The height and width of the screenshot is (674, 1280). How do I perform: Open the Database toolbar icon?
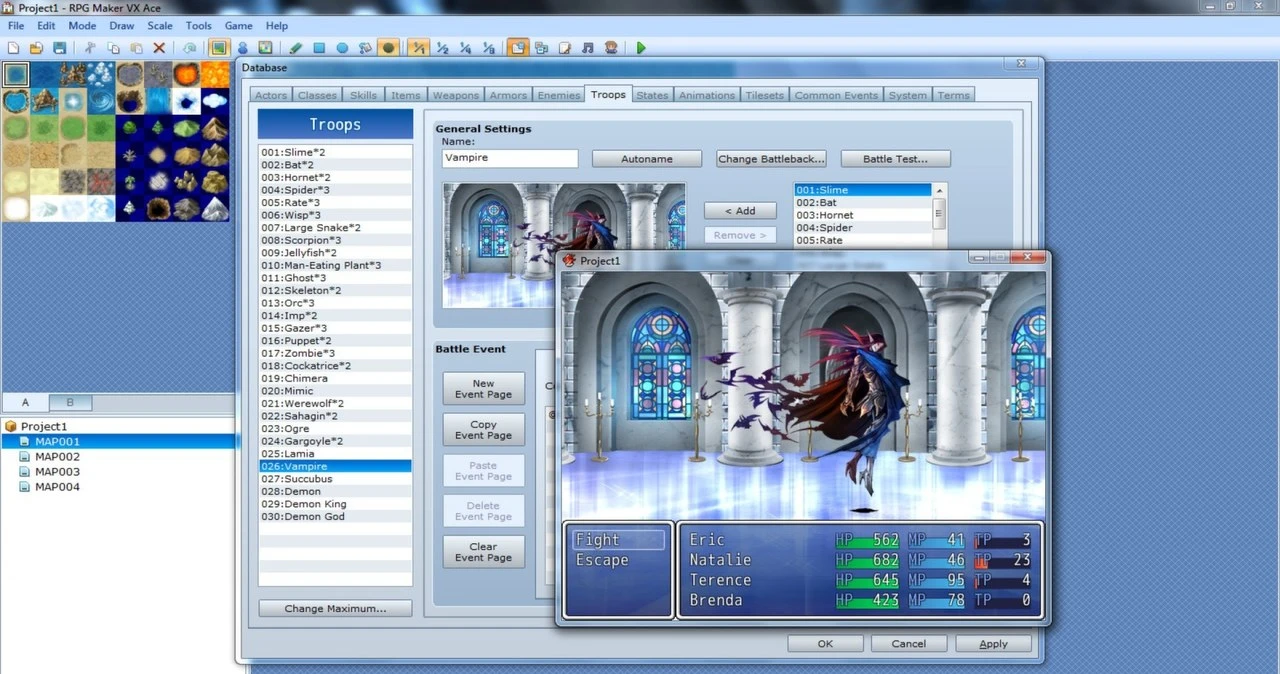(518, 47)
